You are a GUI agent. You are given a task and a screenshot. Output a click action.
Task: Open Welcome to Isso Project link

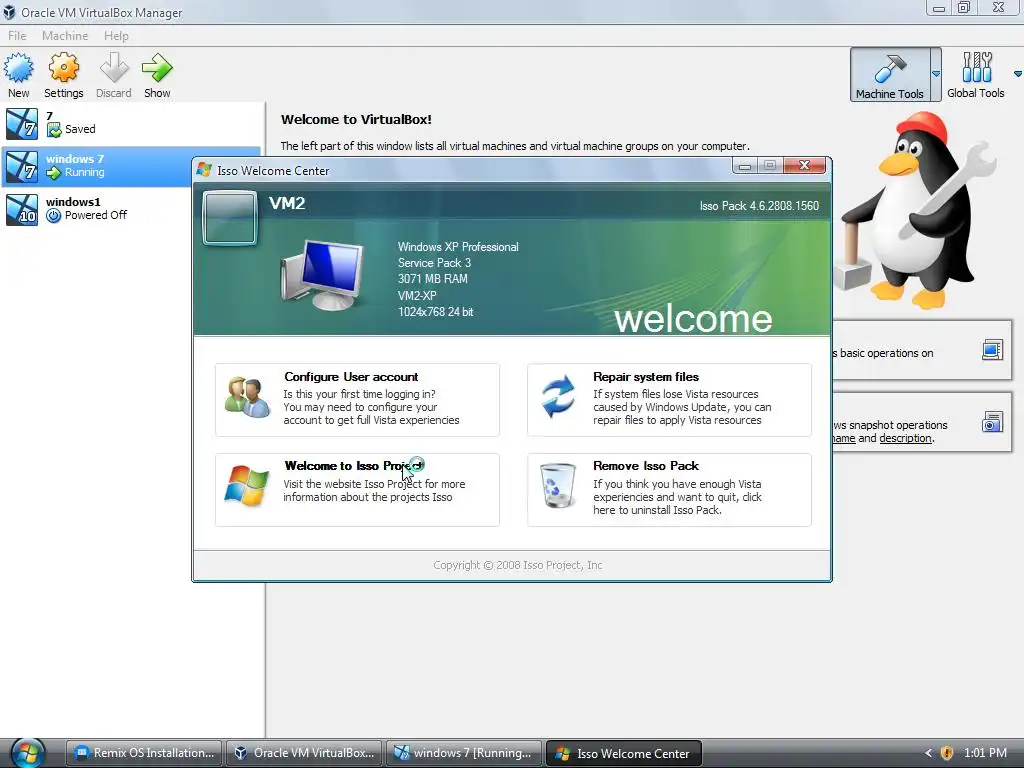point(357,490)
